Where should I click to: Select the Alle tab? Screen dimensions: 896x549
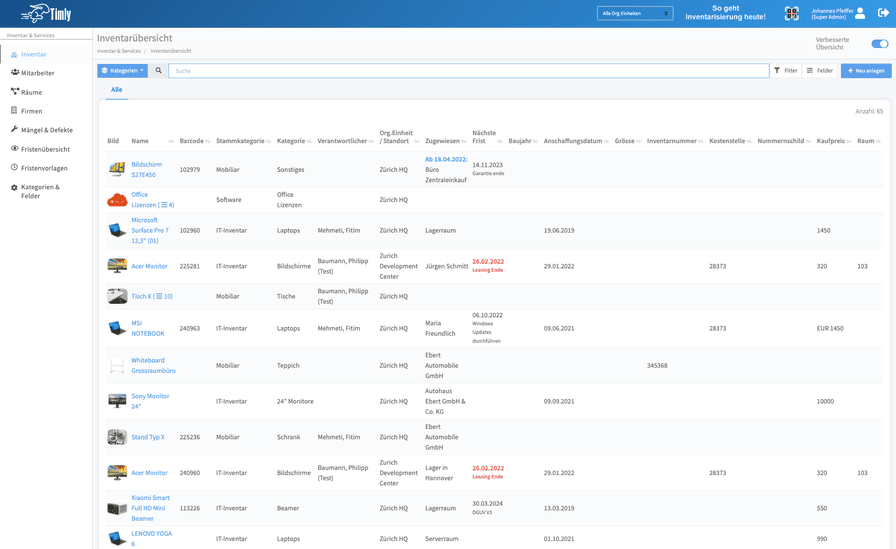pyautogui.click(x=117, y=90)
